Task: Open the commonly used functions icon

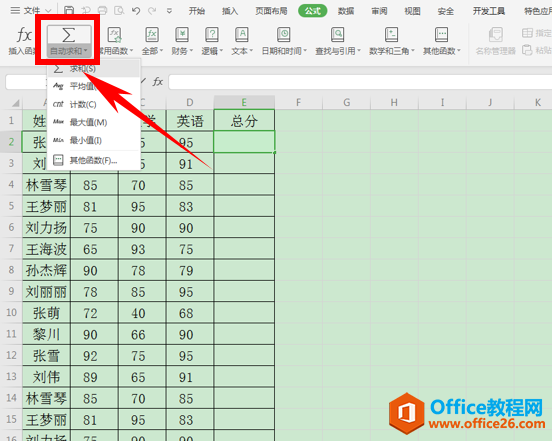Action: coord(114,35)
